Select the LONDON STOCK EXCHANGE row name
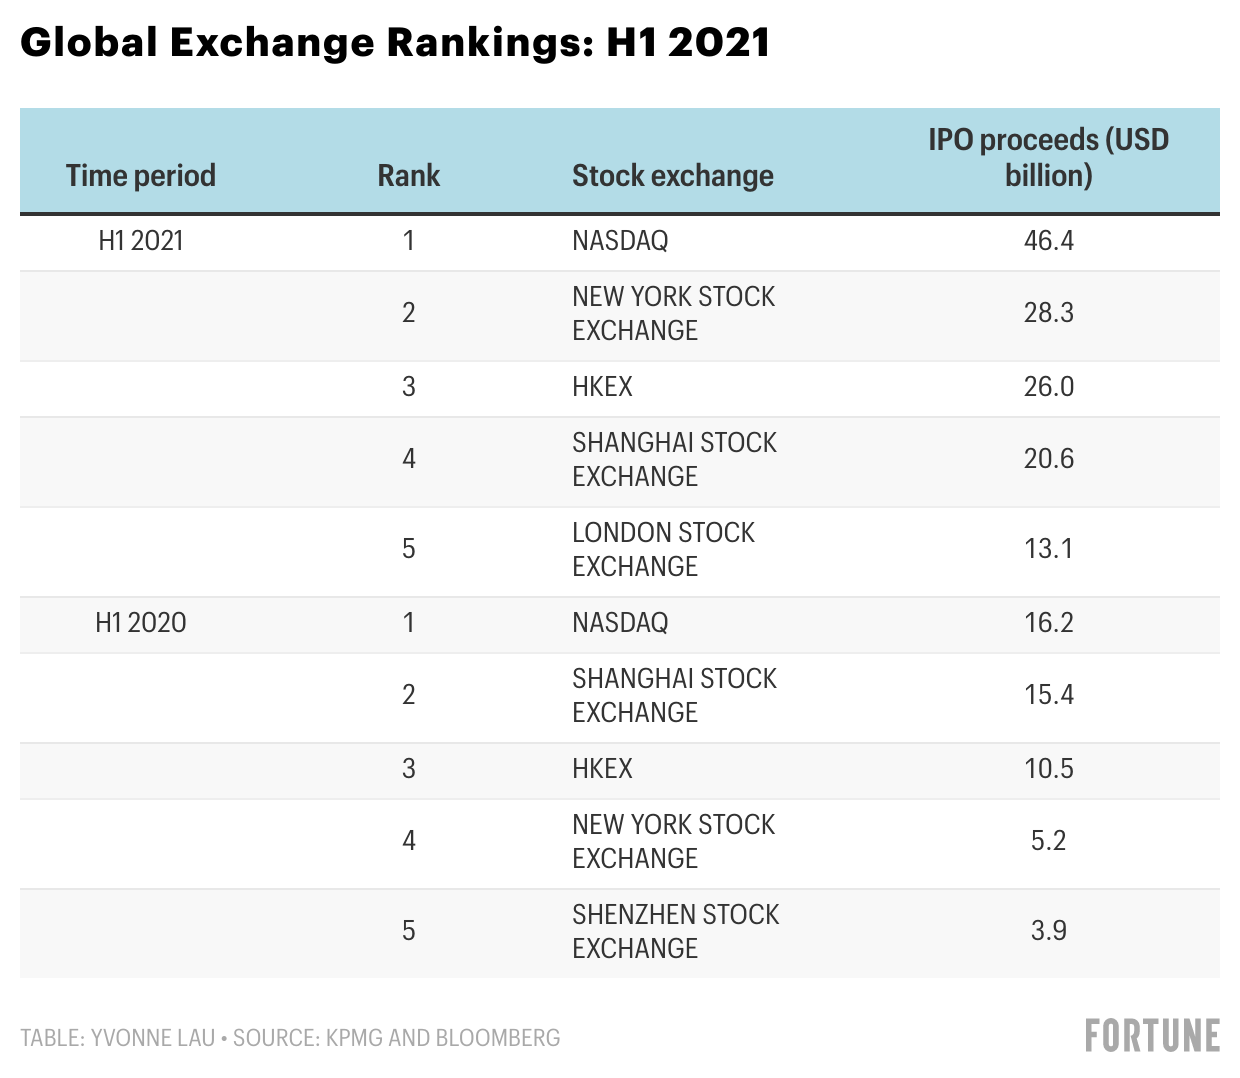 [x=663, y=549]
